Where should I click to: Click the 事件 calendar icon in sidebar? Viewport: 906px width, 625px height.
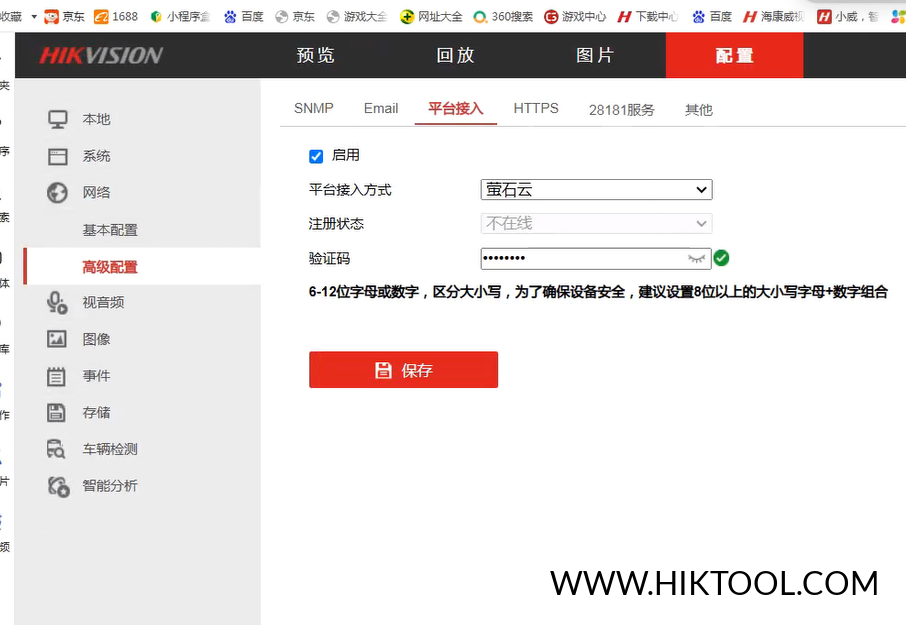click(x=56, y=376)
